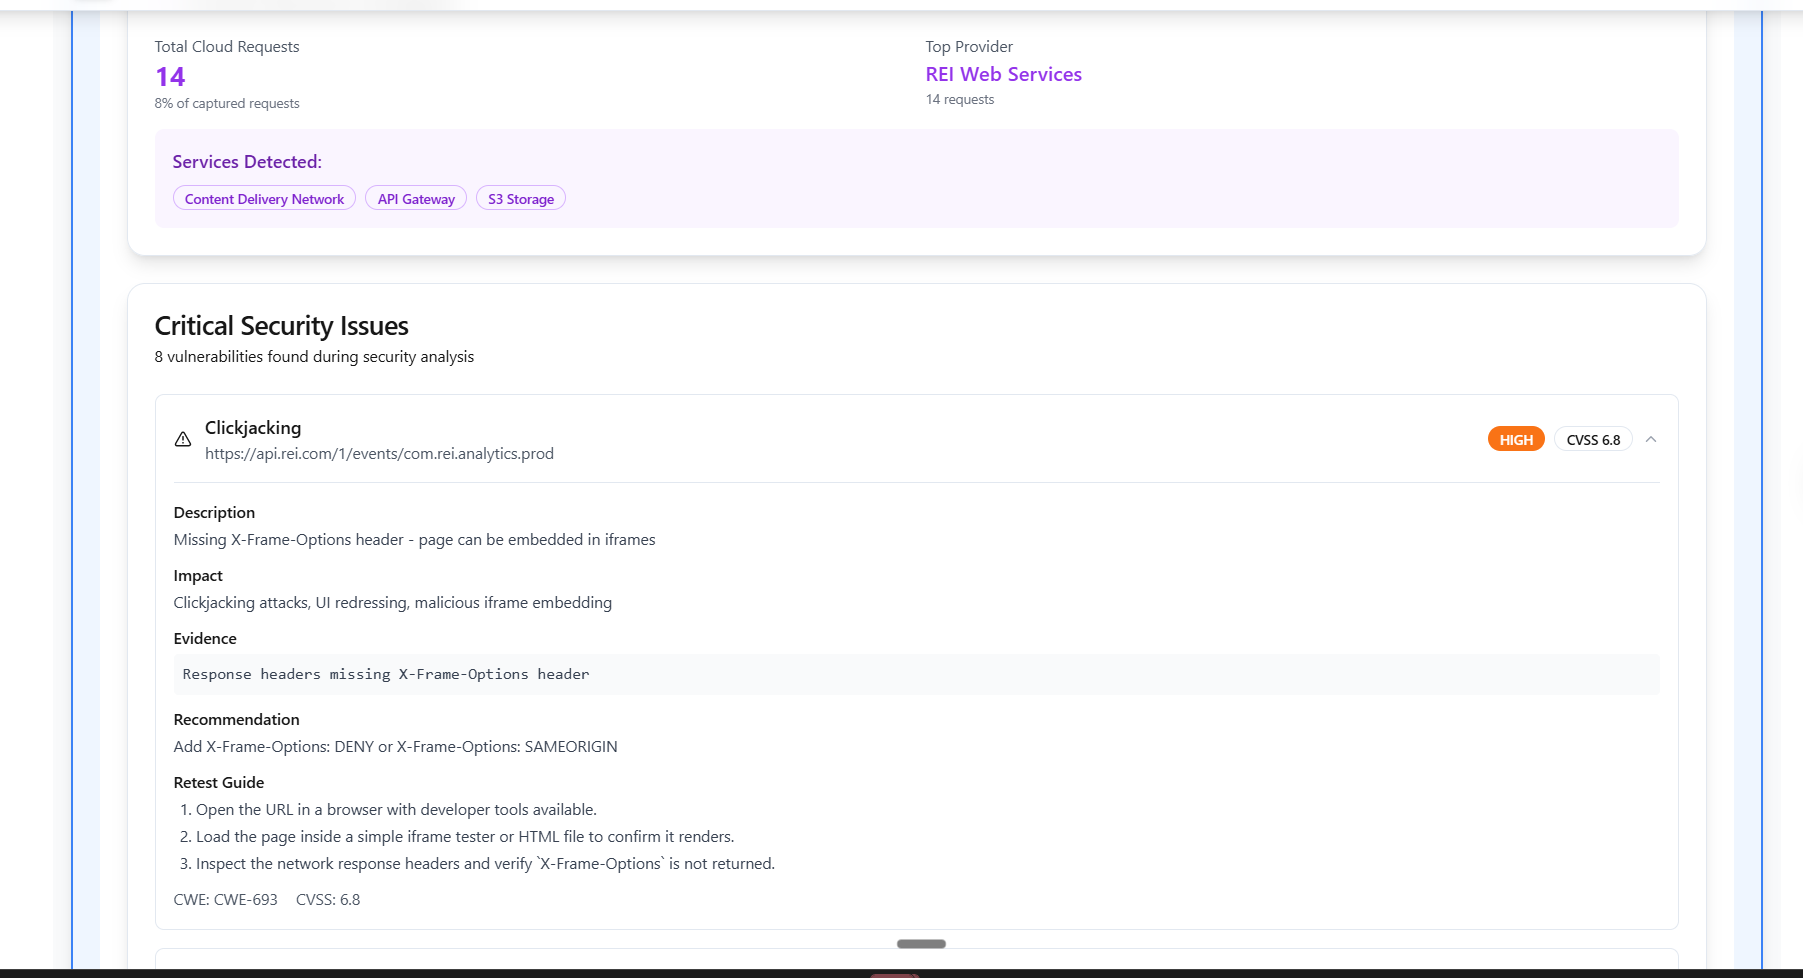Click the Critical Security Issues heading

pyautogui.click(x=282, y=326)
